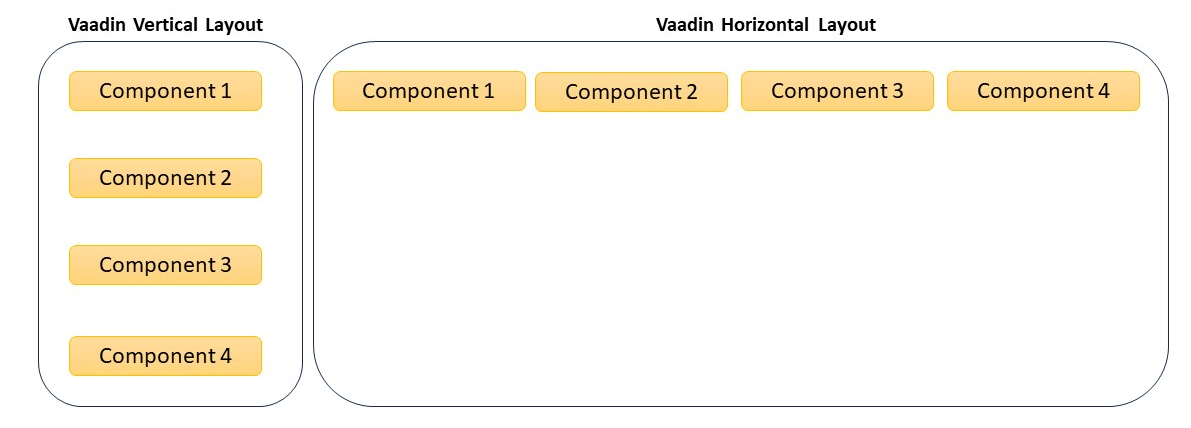Viewport: 1191px width, 428px height.
Task: Click the empty area inside the Horizontal Layout container
Action: (x=741, y=258)
